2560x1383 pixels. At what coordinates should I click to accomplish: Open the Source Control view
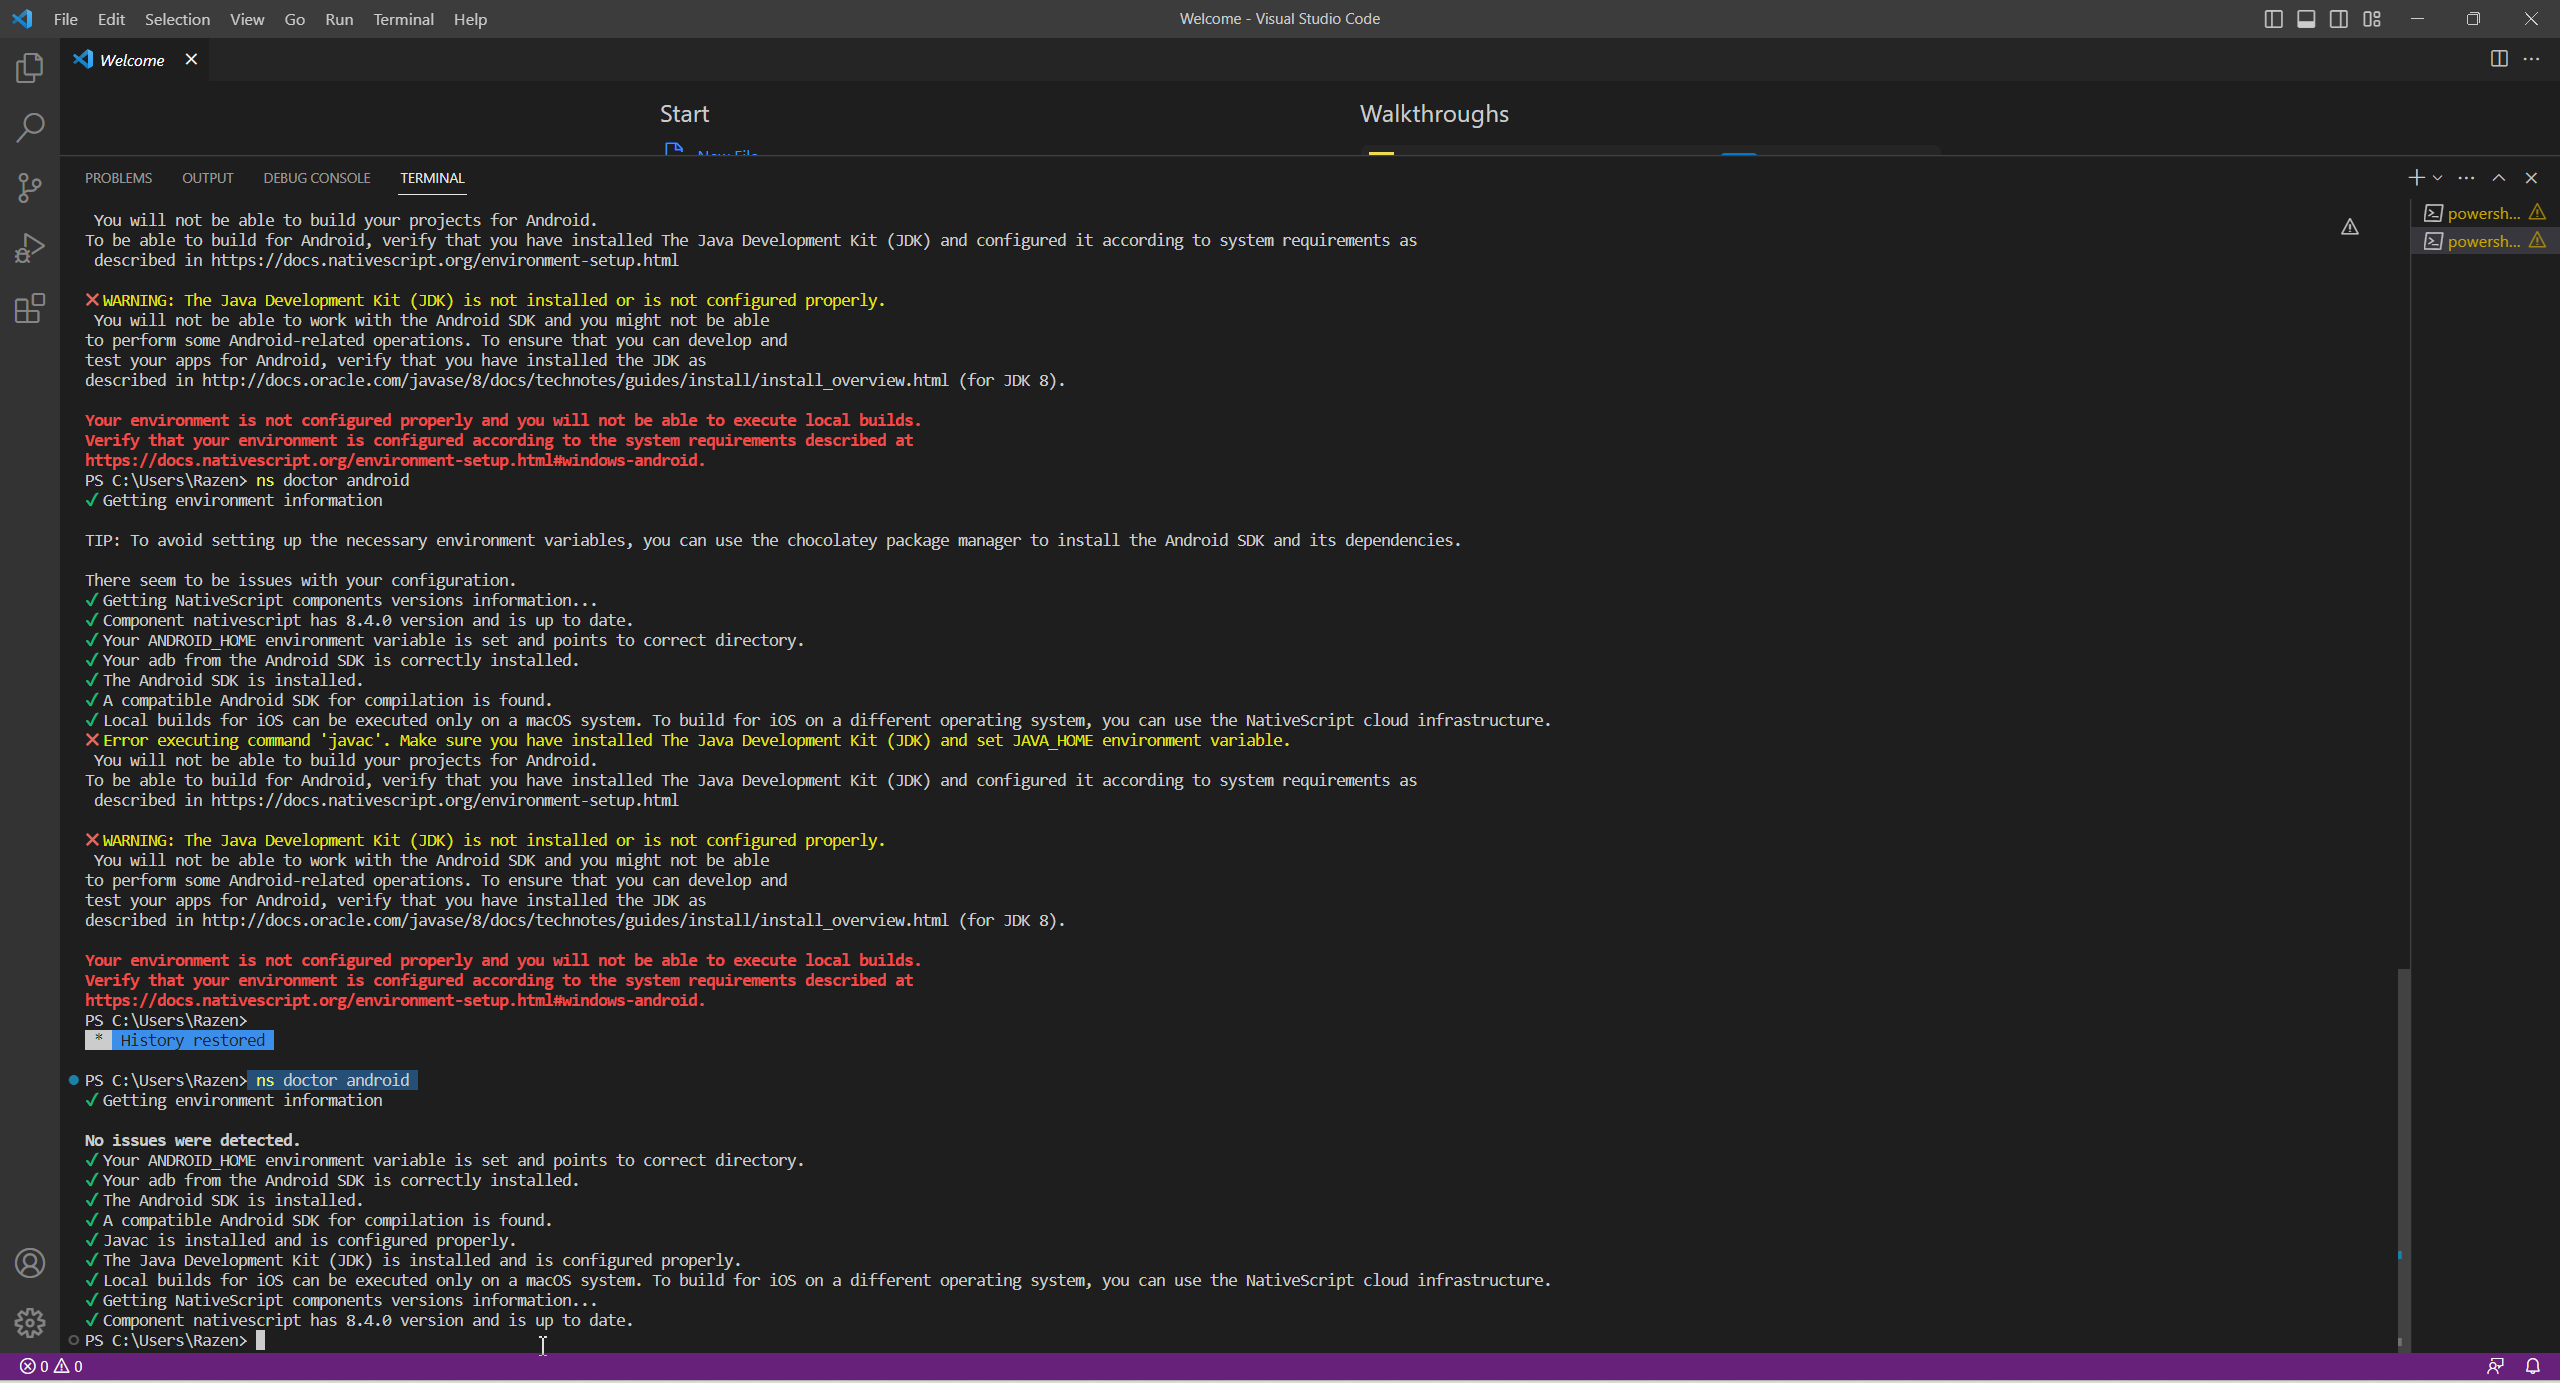coord(30,188)
